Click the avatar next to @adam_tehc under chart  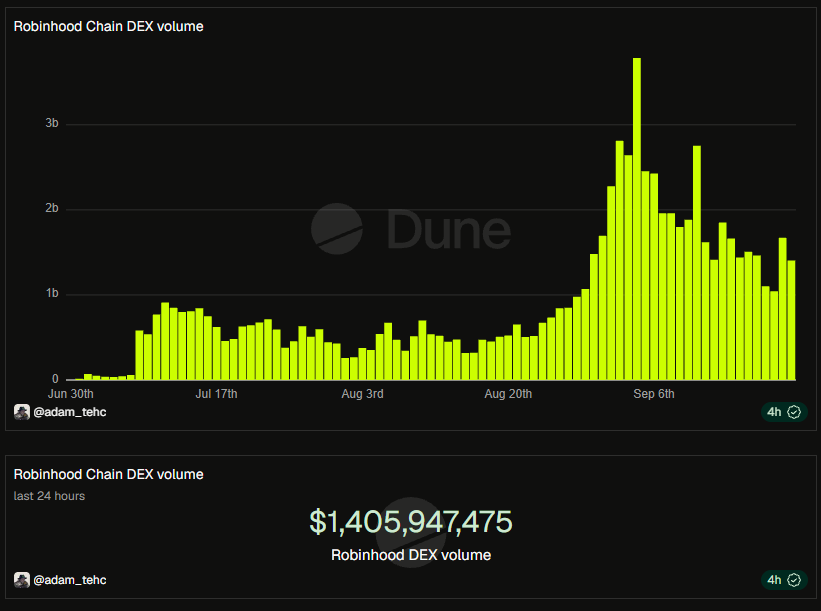[x=21, y=412]
